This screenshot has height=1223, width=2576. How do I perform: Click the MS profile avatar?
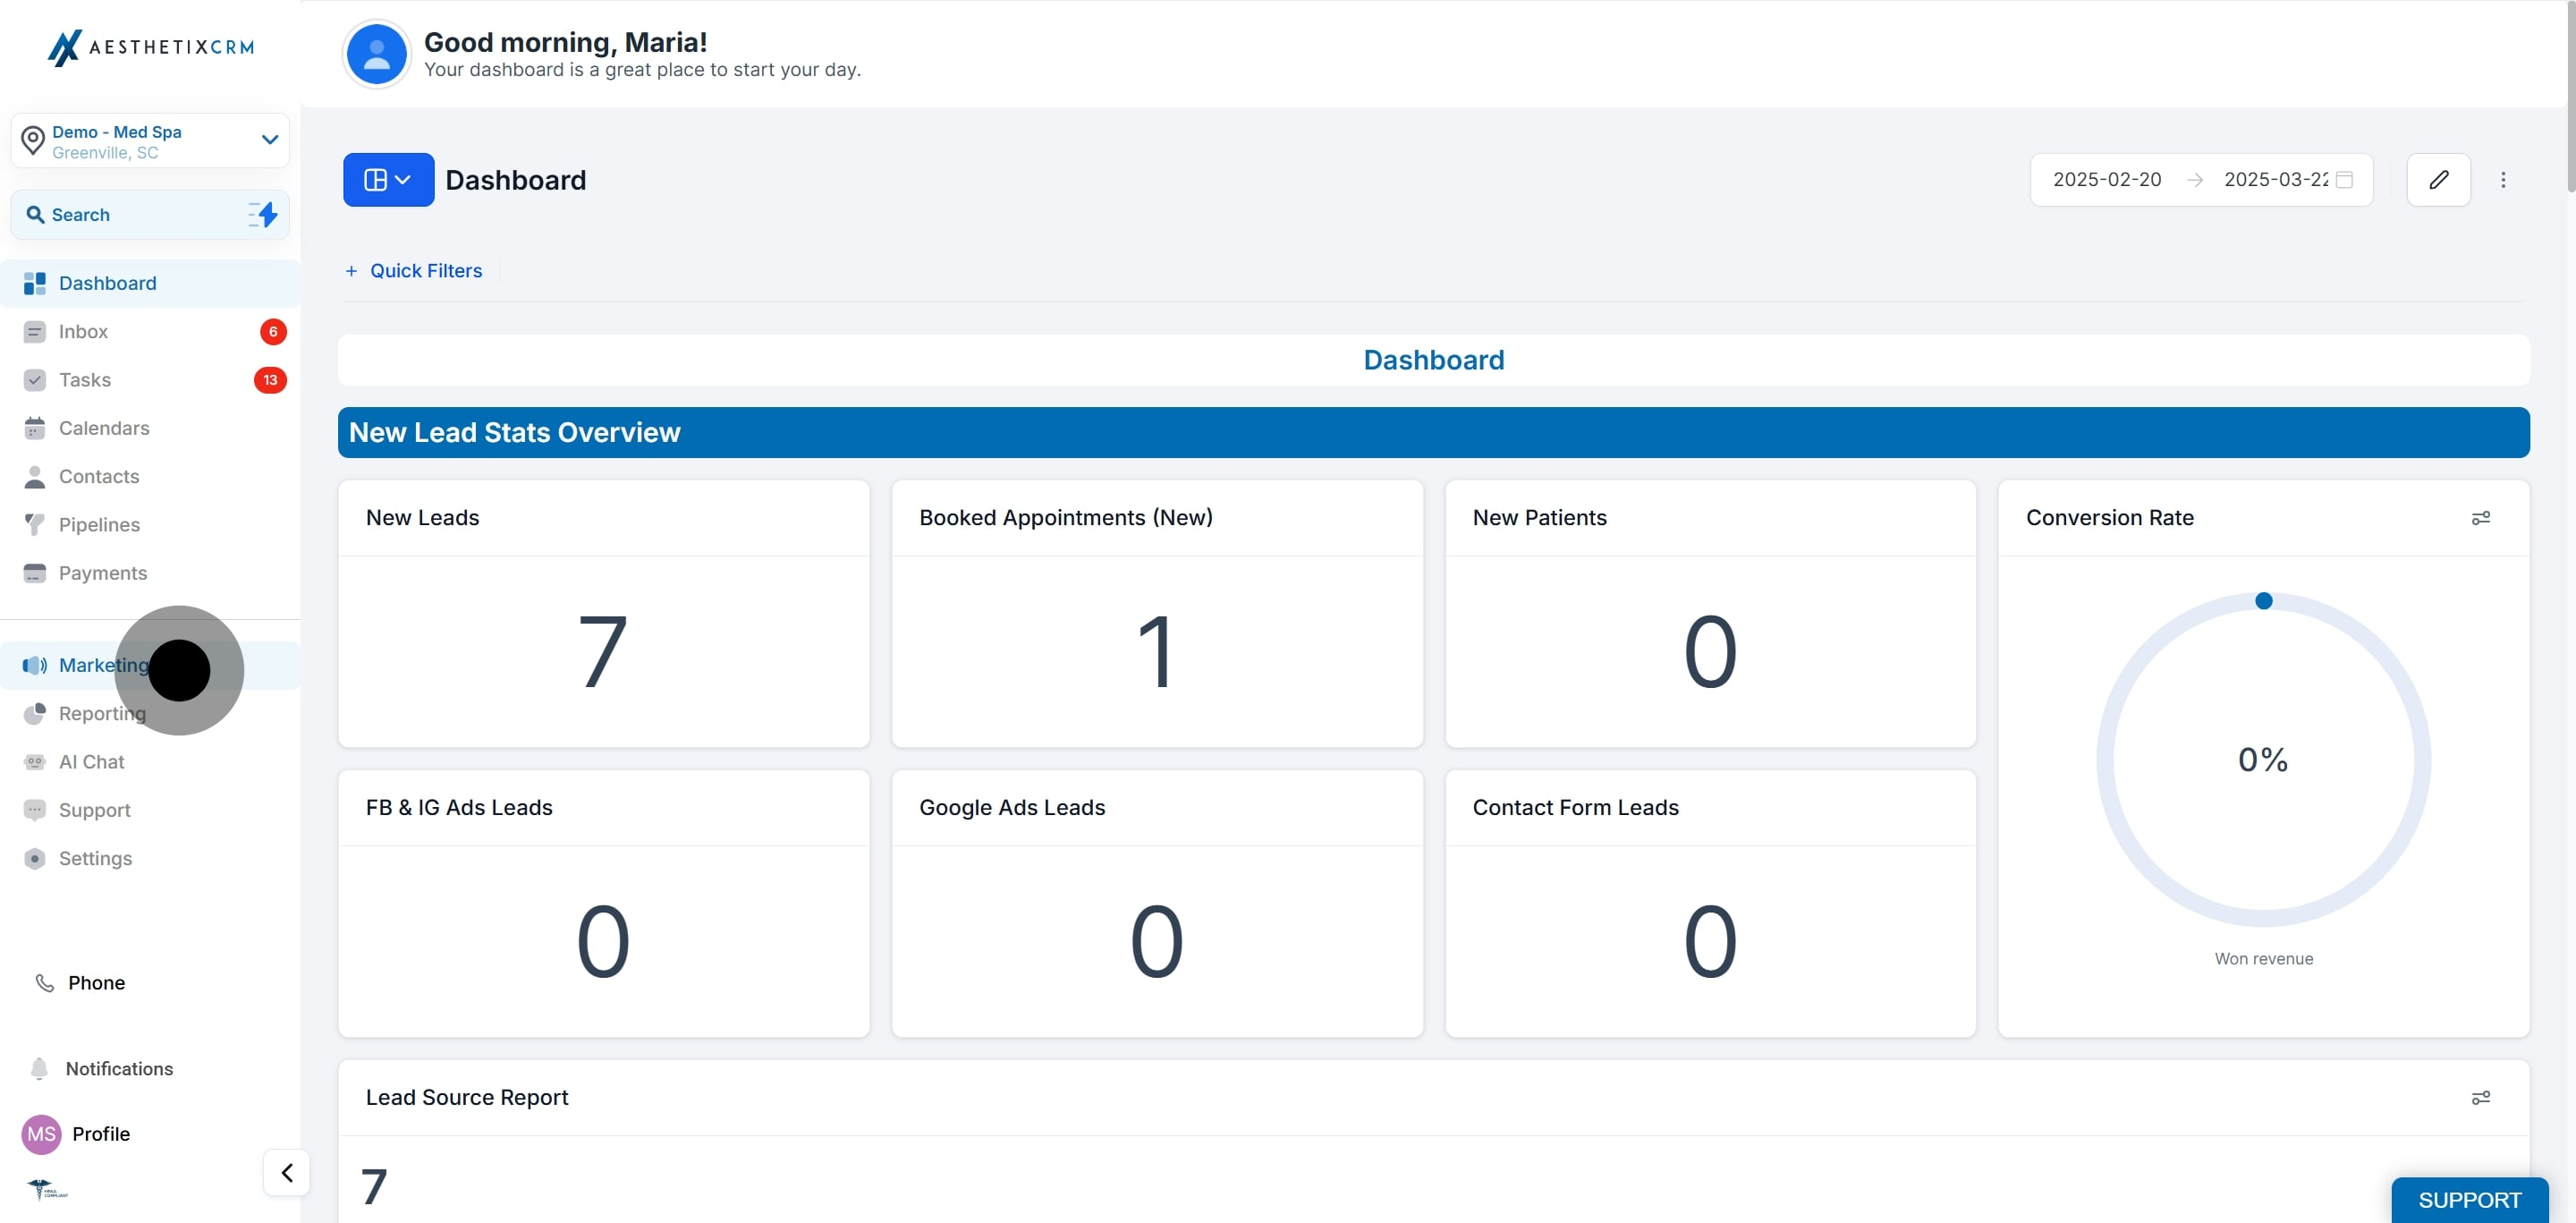[x=41, y=1134]
